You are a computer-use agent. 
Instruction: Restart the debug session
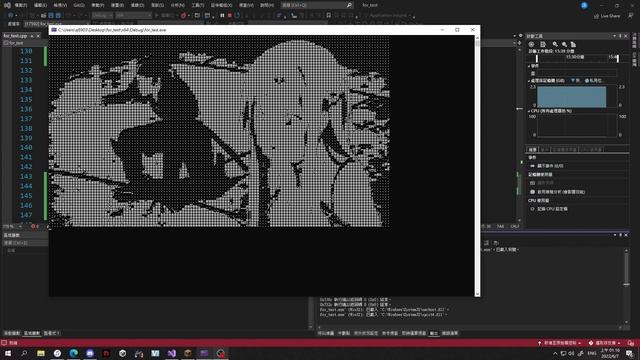[238, 16]
